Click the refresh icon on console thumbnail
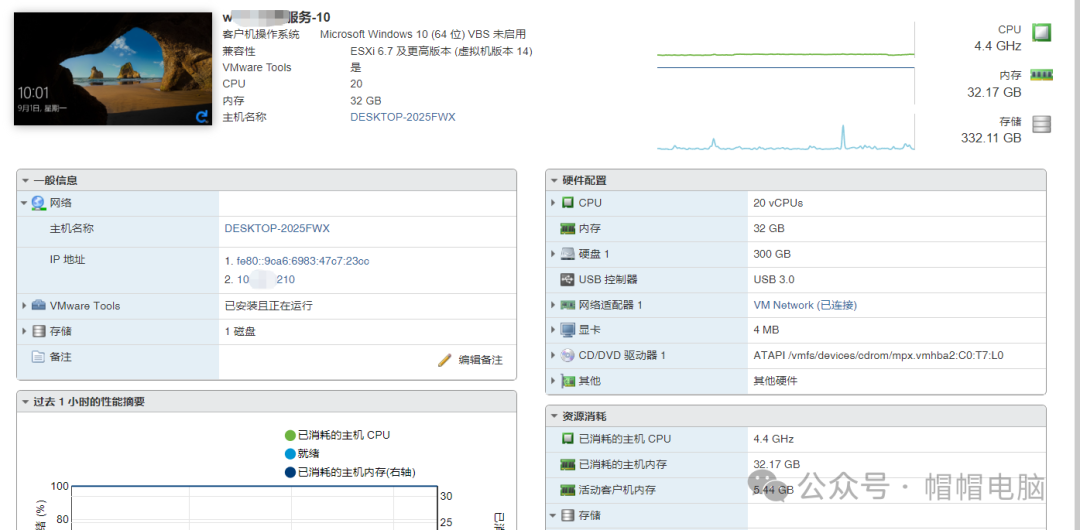Screen dimensions: 1080x530 [x=202, y=116]
